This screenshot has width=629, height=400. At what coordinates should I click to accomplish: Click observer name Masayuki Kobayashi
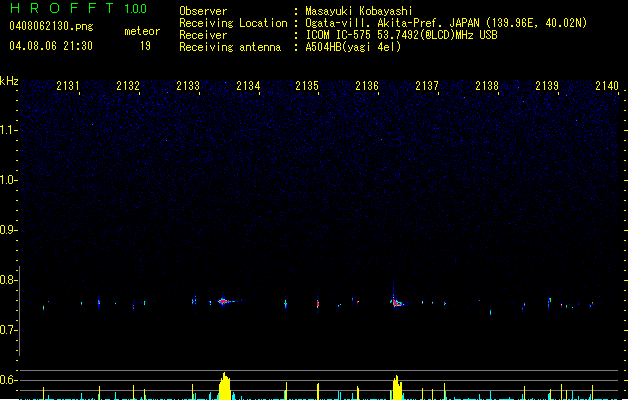pyautogui.click(x=359, y=11)
